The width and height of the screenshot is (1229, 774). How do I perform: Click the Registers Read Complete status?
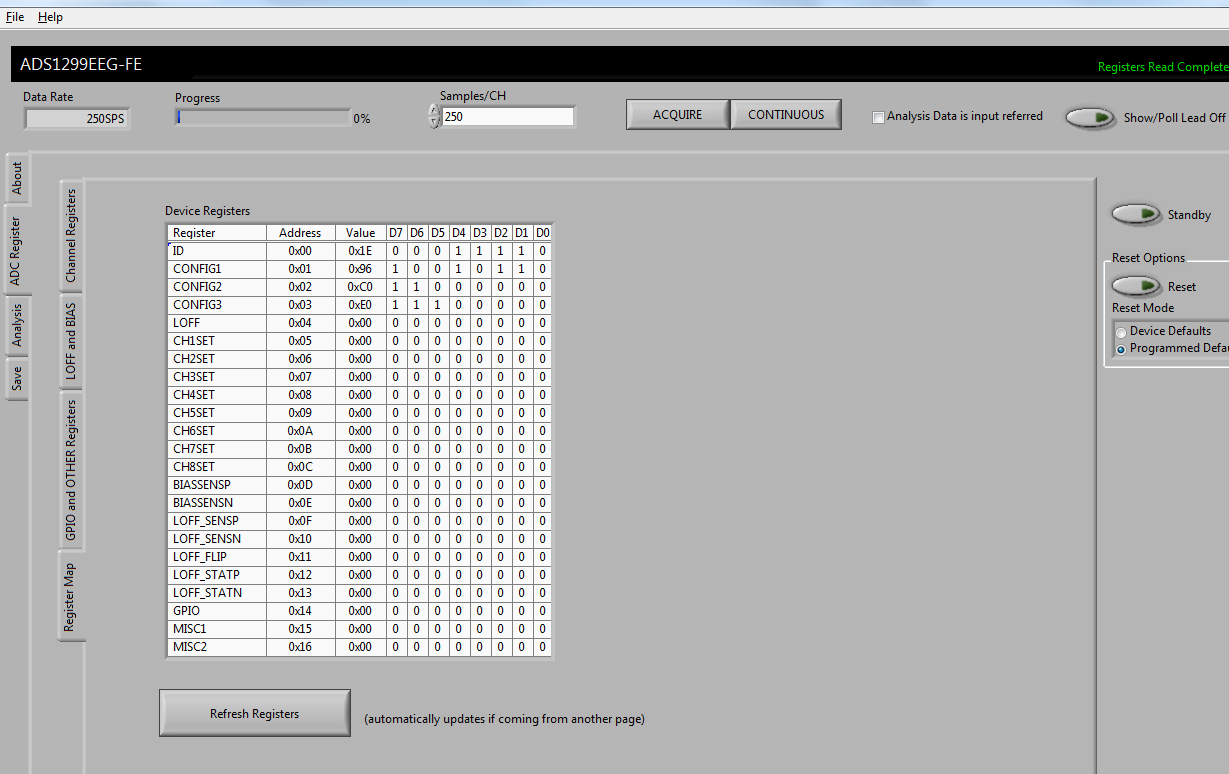(1163, 67)
